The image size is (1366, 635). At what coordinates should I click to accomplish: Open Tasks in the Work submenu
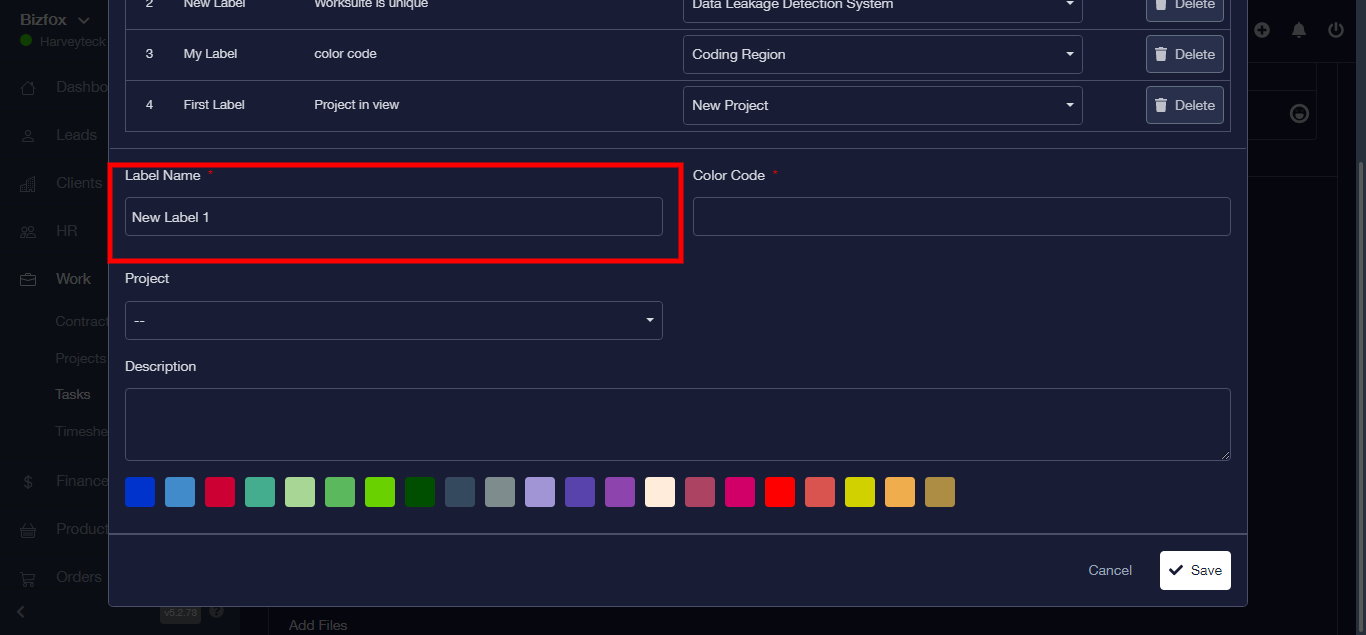[73, 394]
